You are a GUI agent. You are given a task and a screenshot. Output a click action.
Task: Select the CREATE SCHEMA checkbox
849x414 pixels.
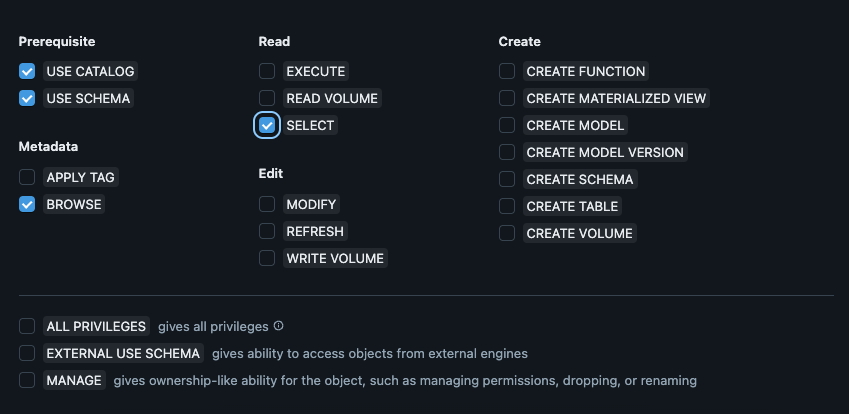[x=507, y=180]
